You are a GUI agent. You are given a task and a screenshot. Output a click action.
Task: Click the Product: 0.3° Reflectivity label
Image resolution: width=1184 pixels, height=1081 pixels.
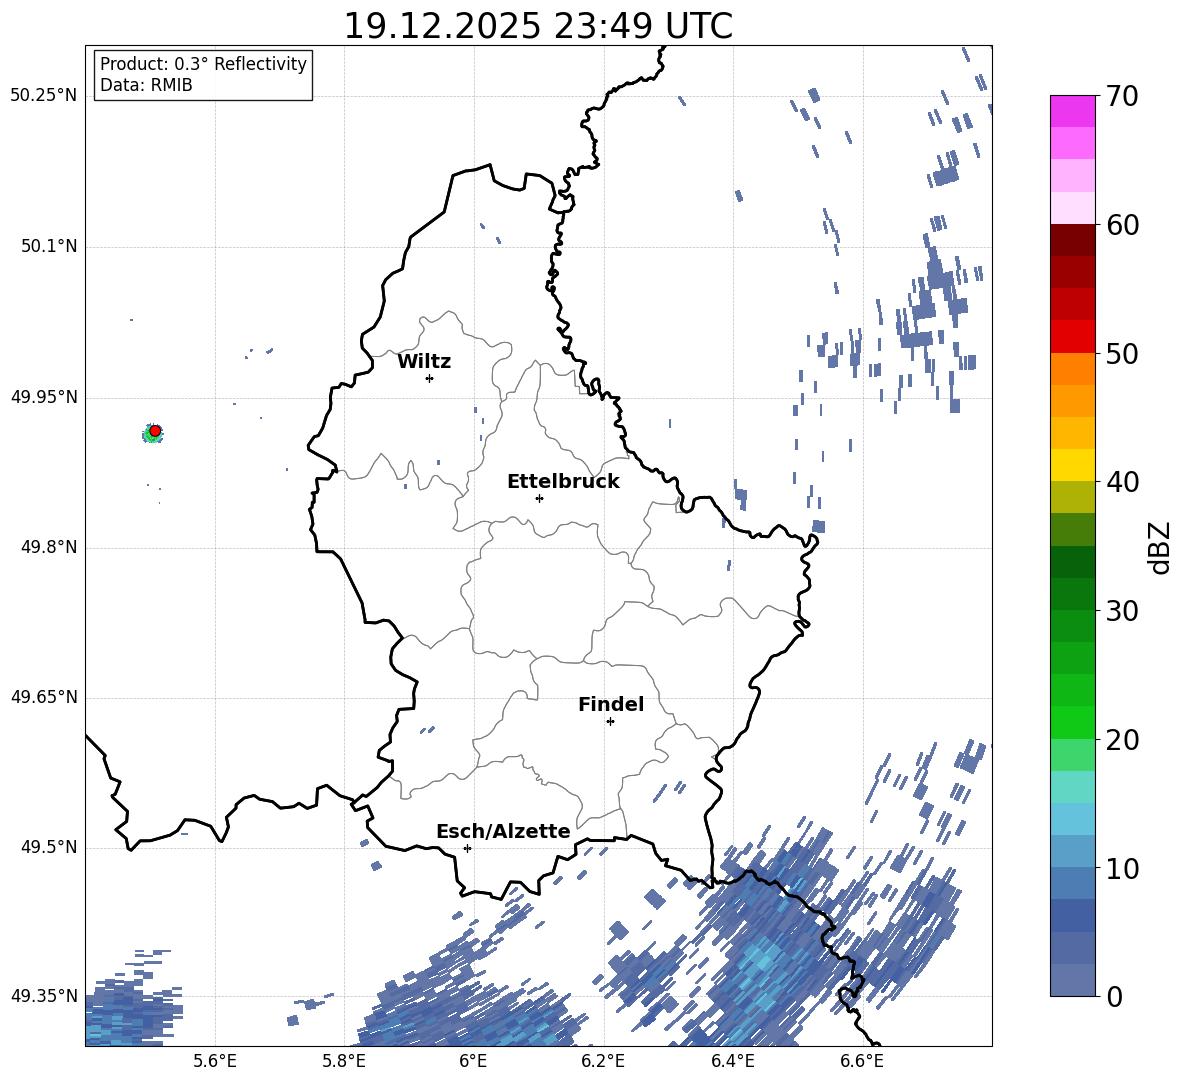pos(203,64)
